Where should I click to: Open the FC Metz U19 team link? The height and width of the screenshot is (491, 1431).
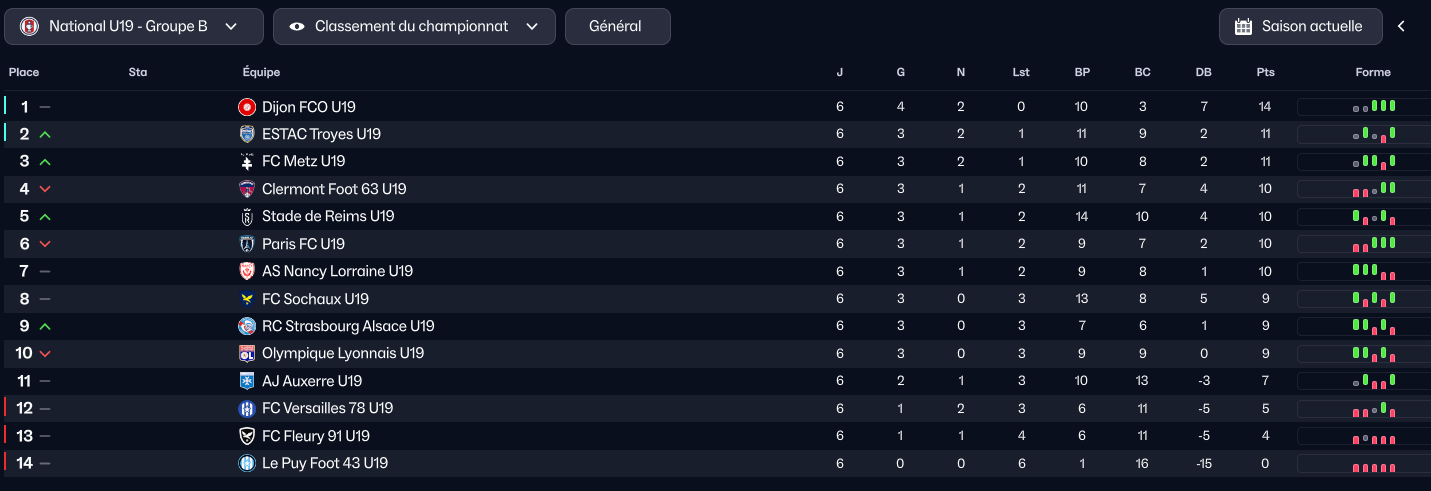point(303,161)
